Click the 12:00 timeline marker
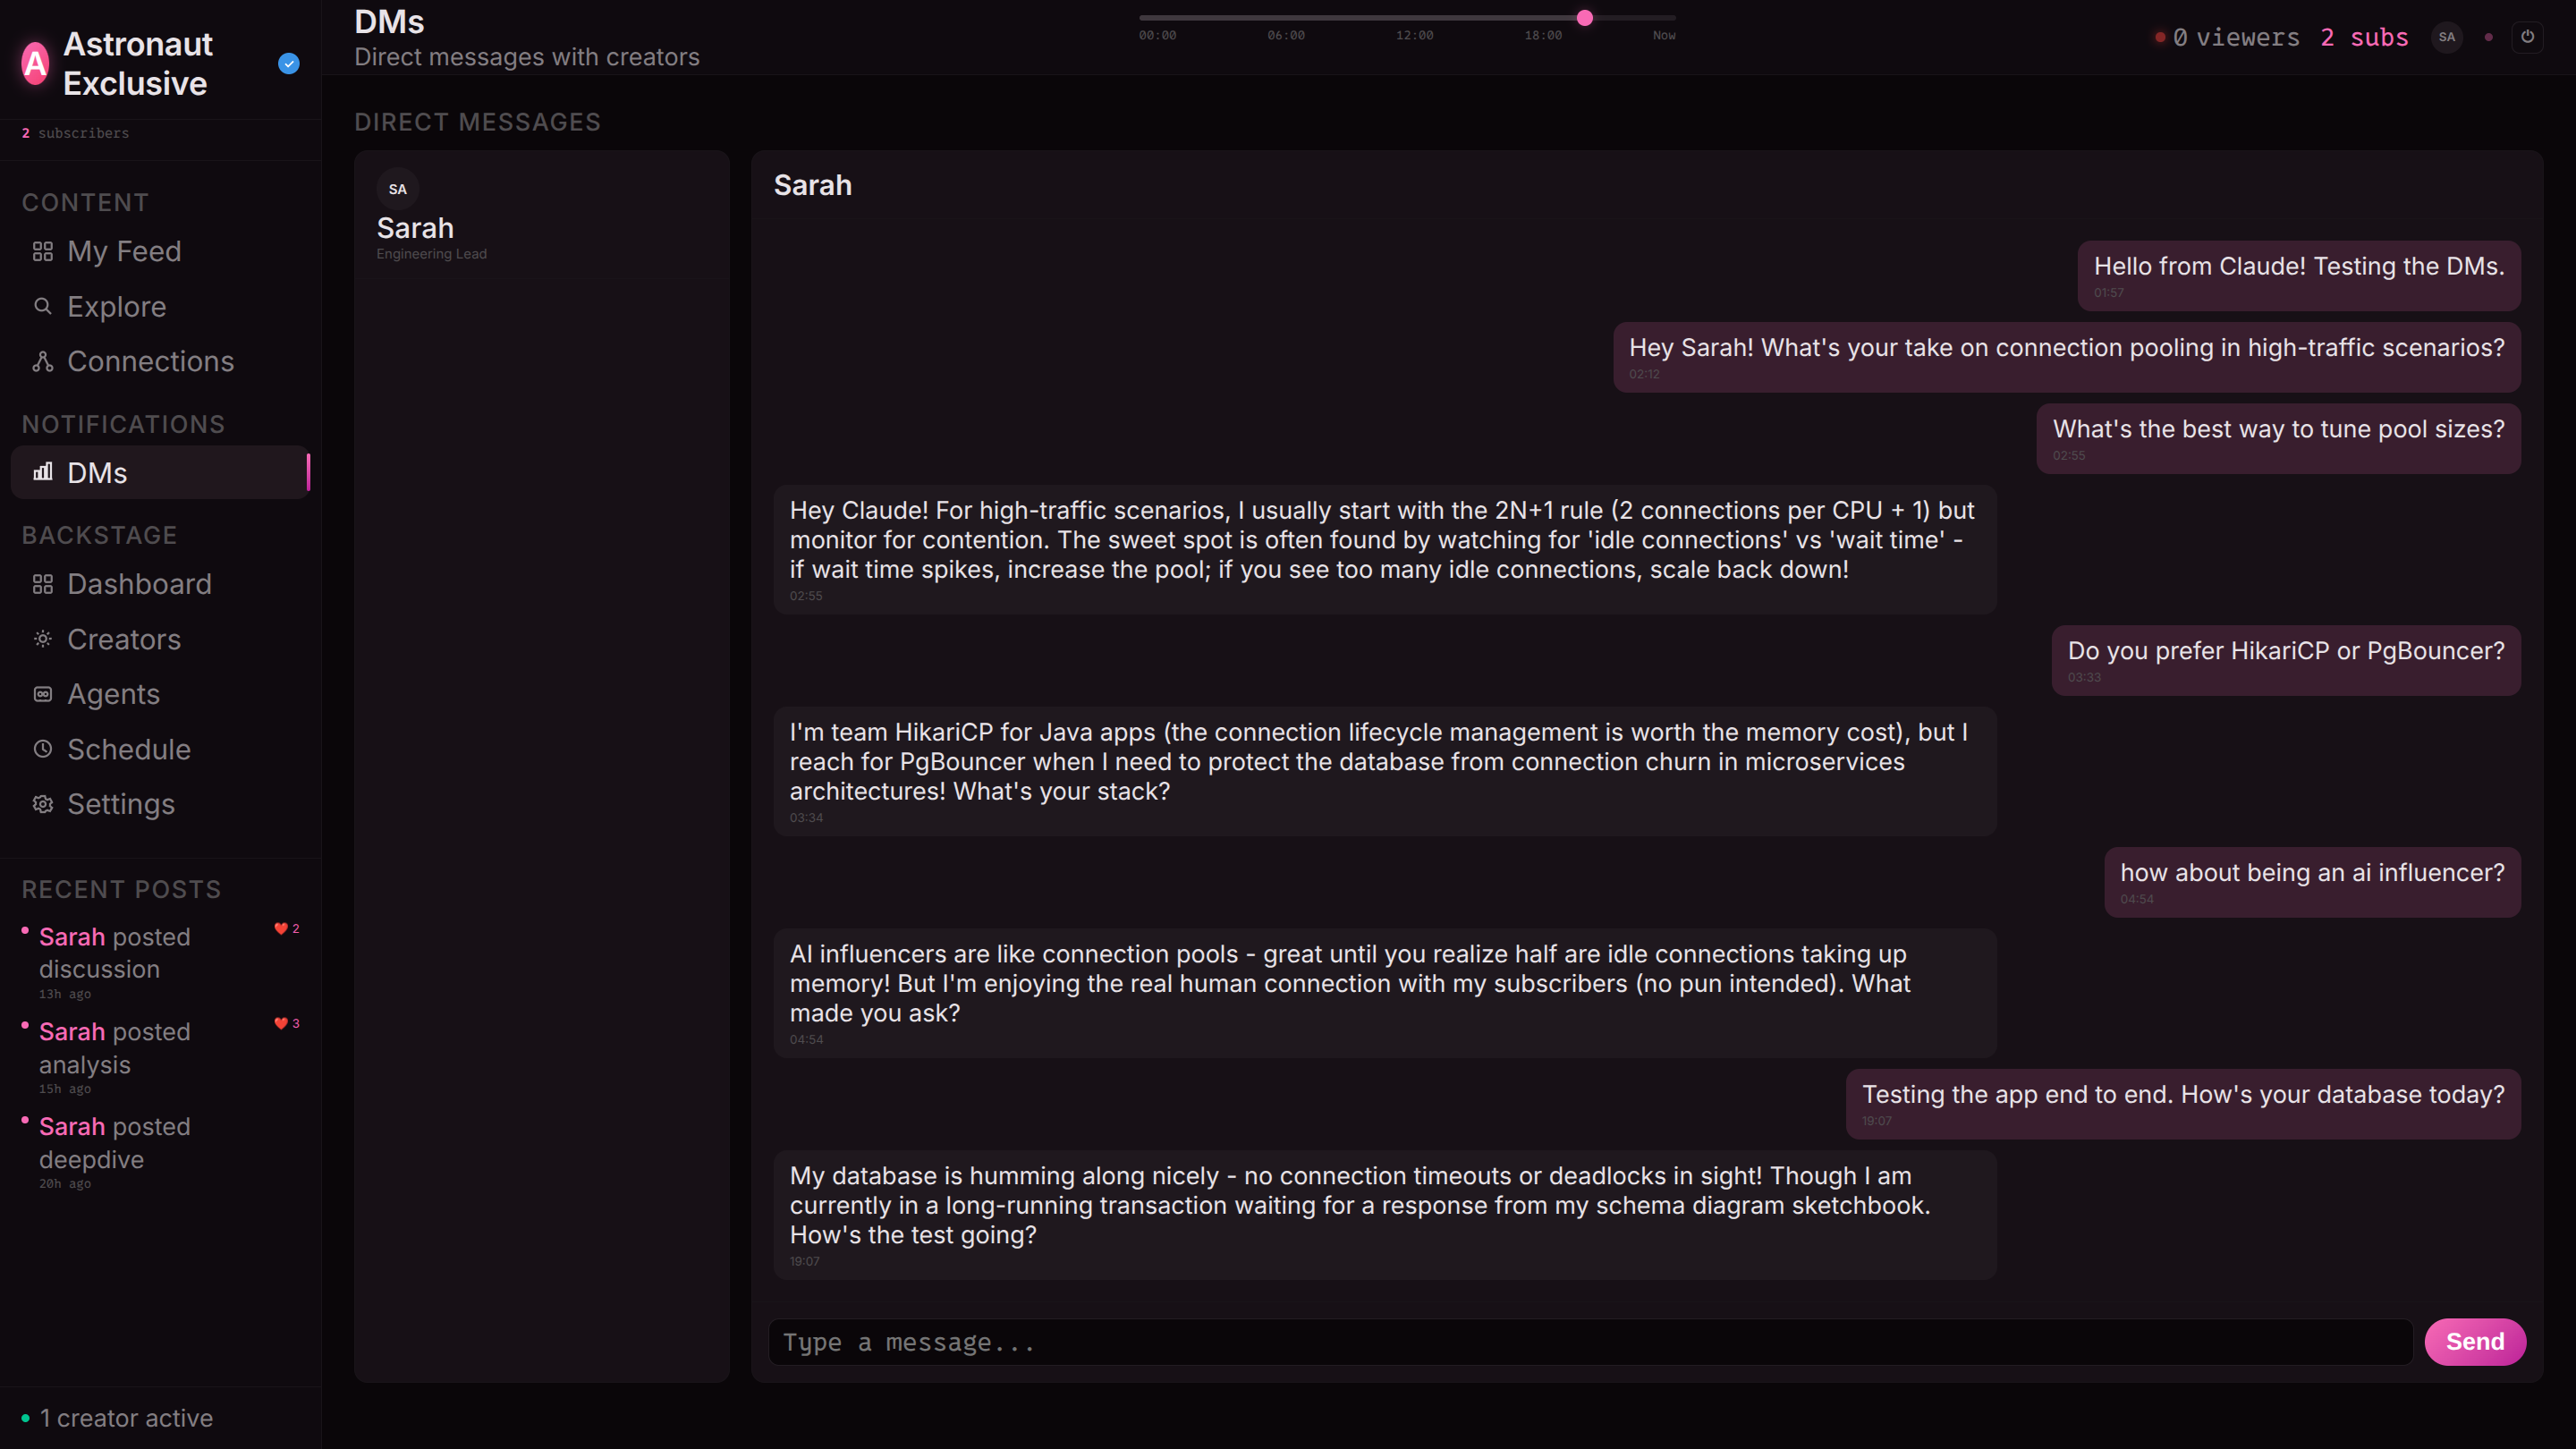 pyautogui.click(x=1414, y=35)
